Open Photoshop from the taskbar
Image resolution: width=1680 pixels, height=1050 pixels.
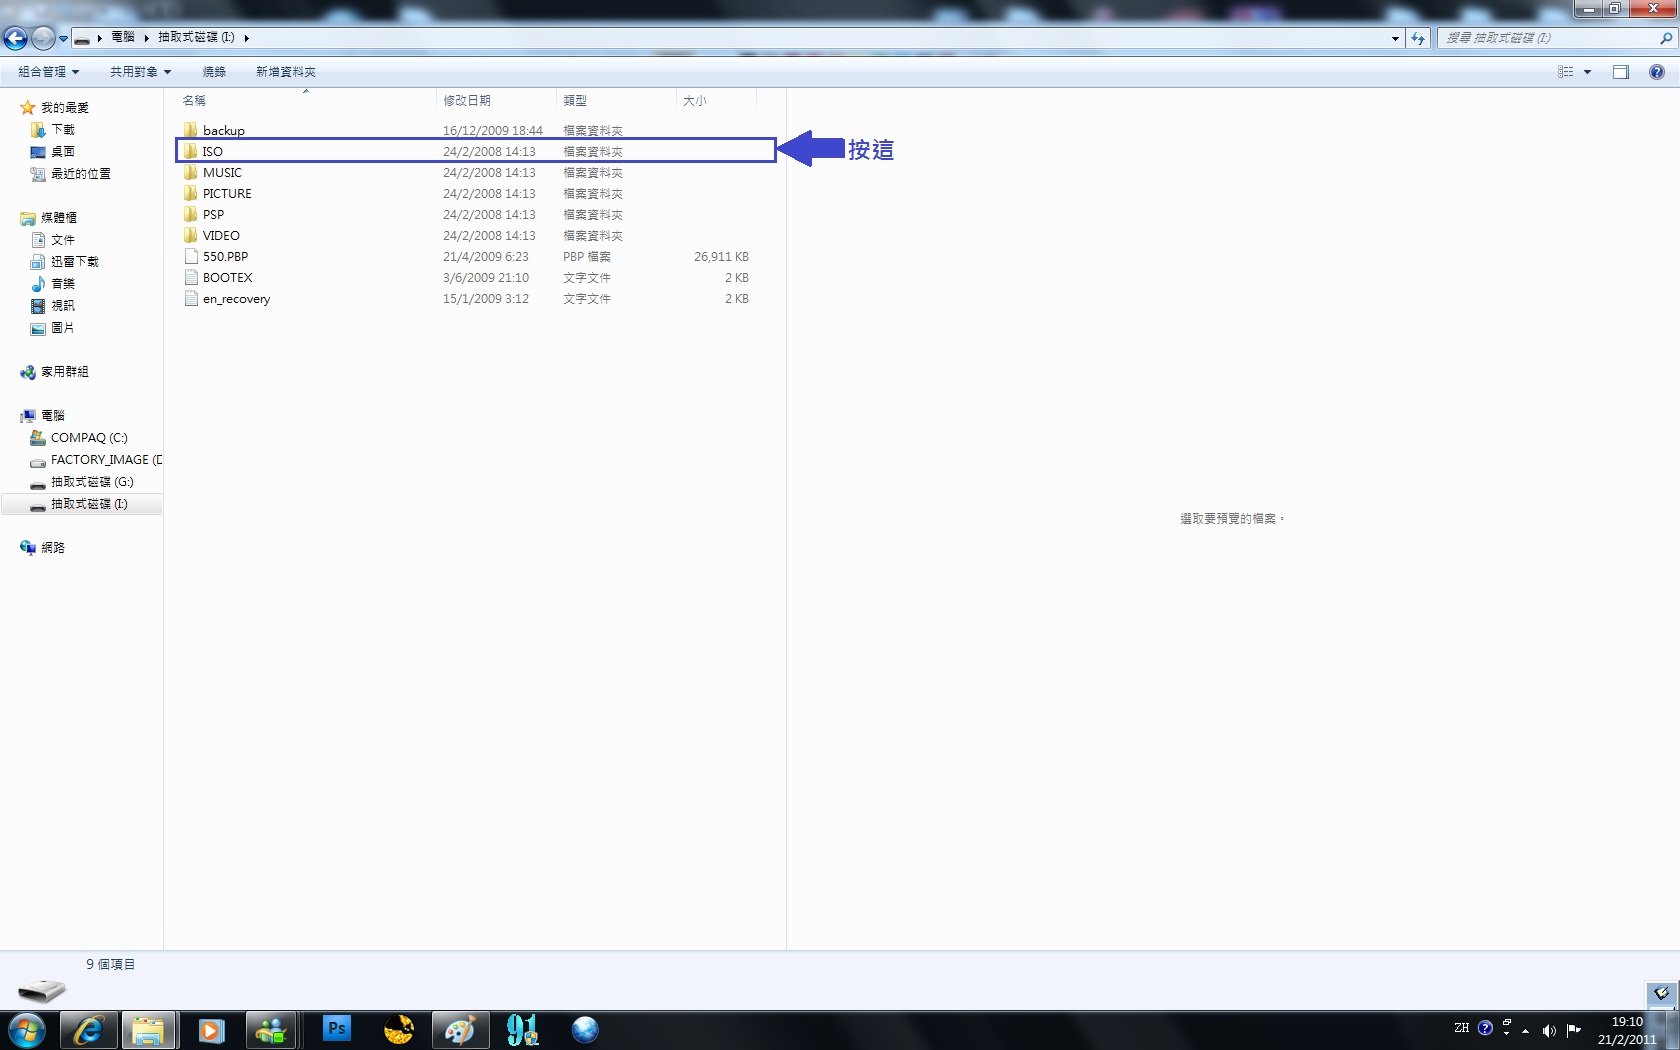click(x=337, y=1029)
